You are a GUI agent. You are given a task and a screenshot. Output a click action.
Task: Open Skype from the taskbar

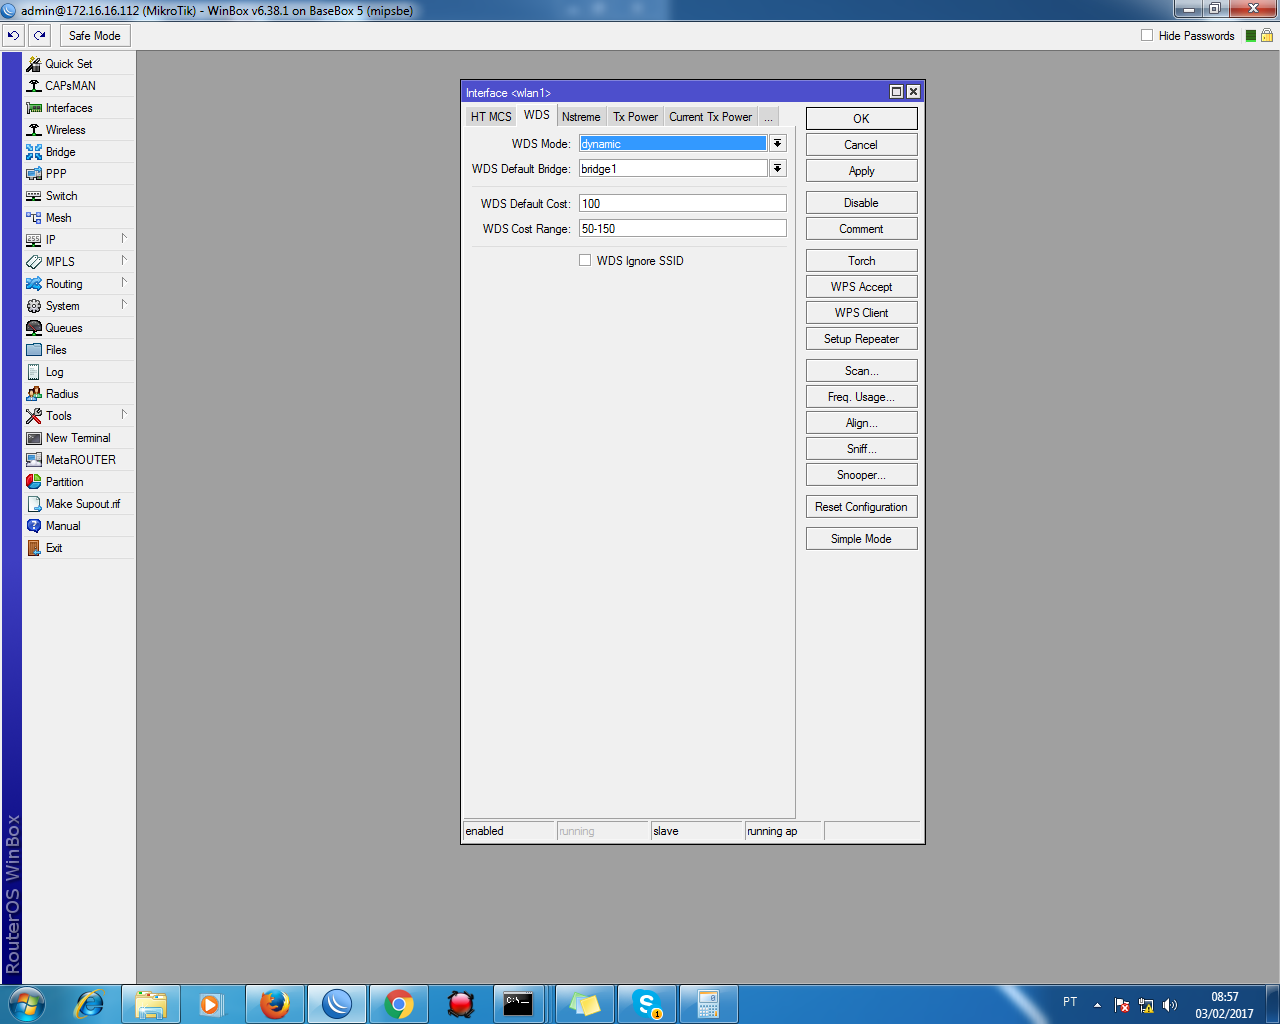(647, 1004)
